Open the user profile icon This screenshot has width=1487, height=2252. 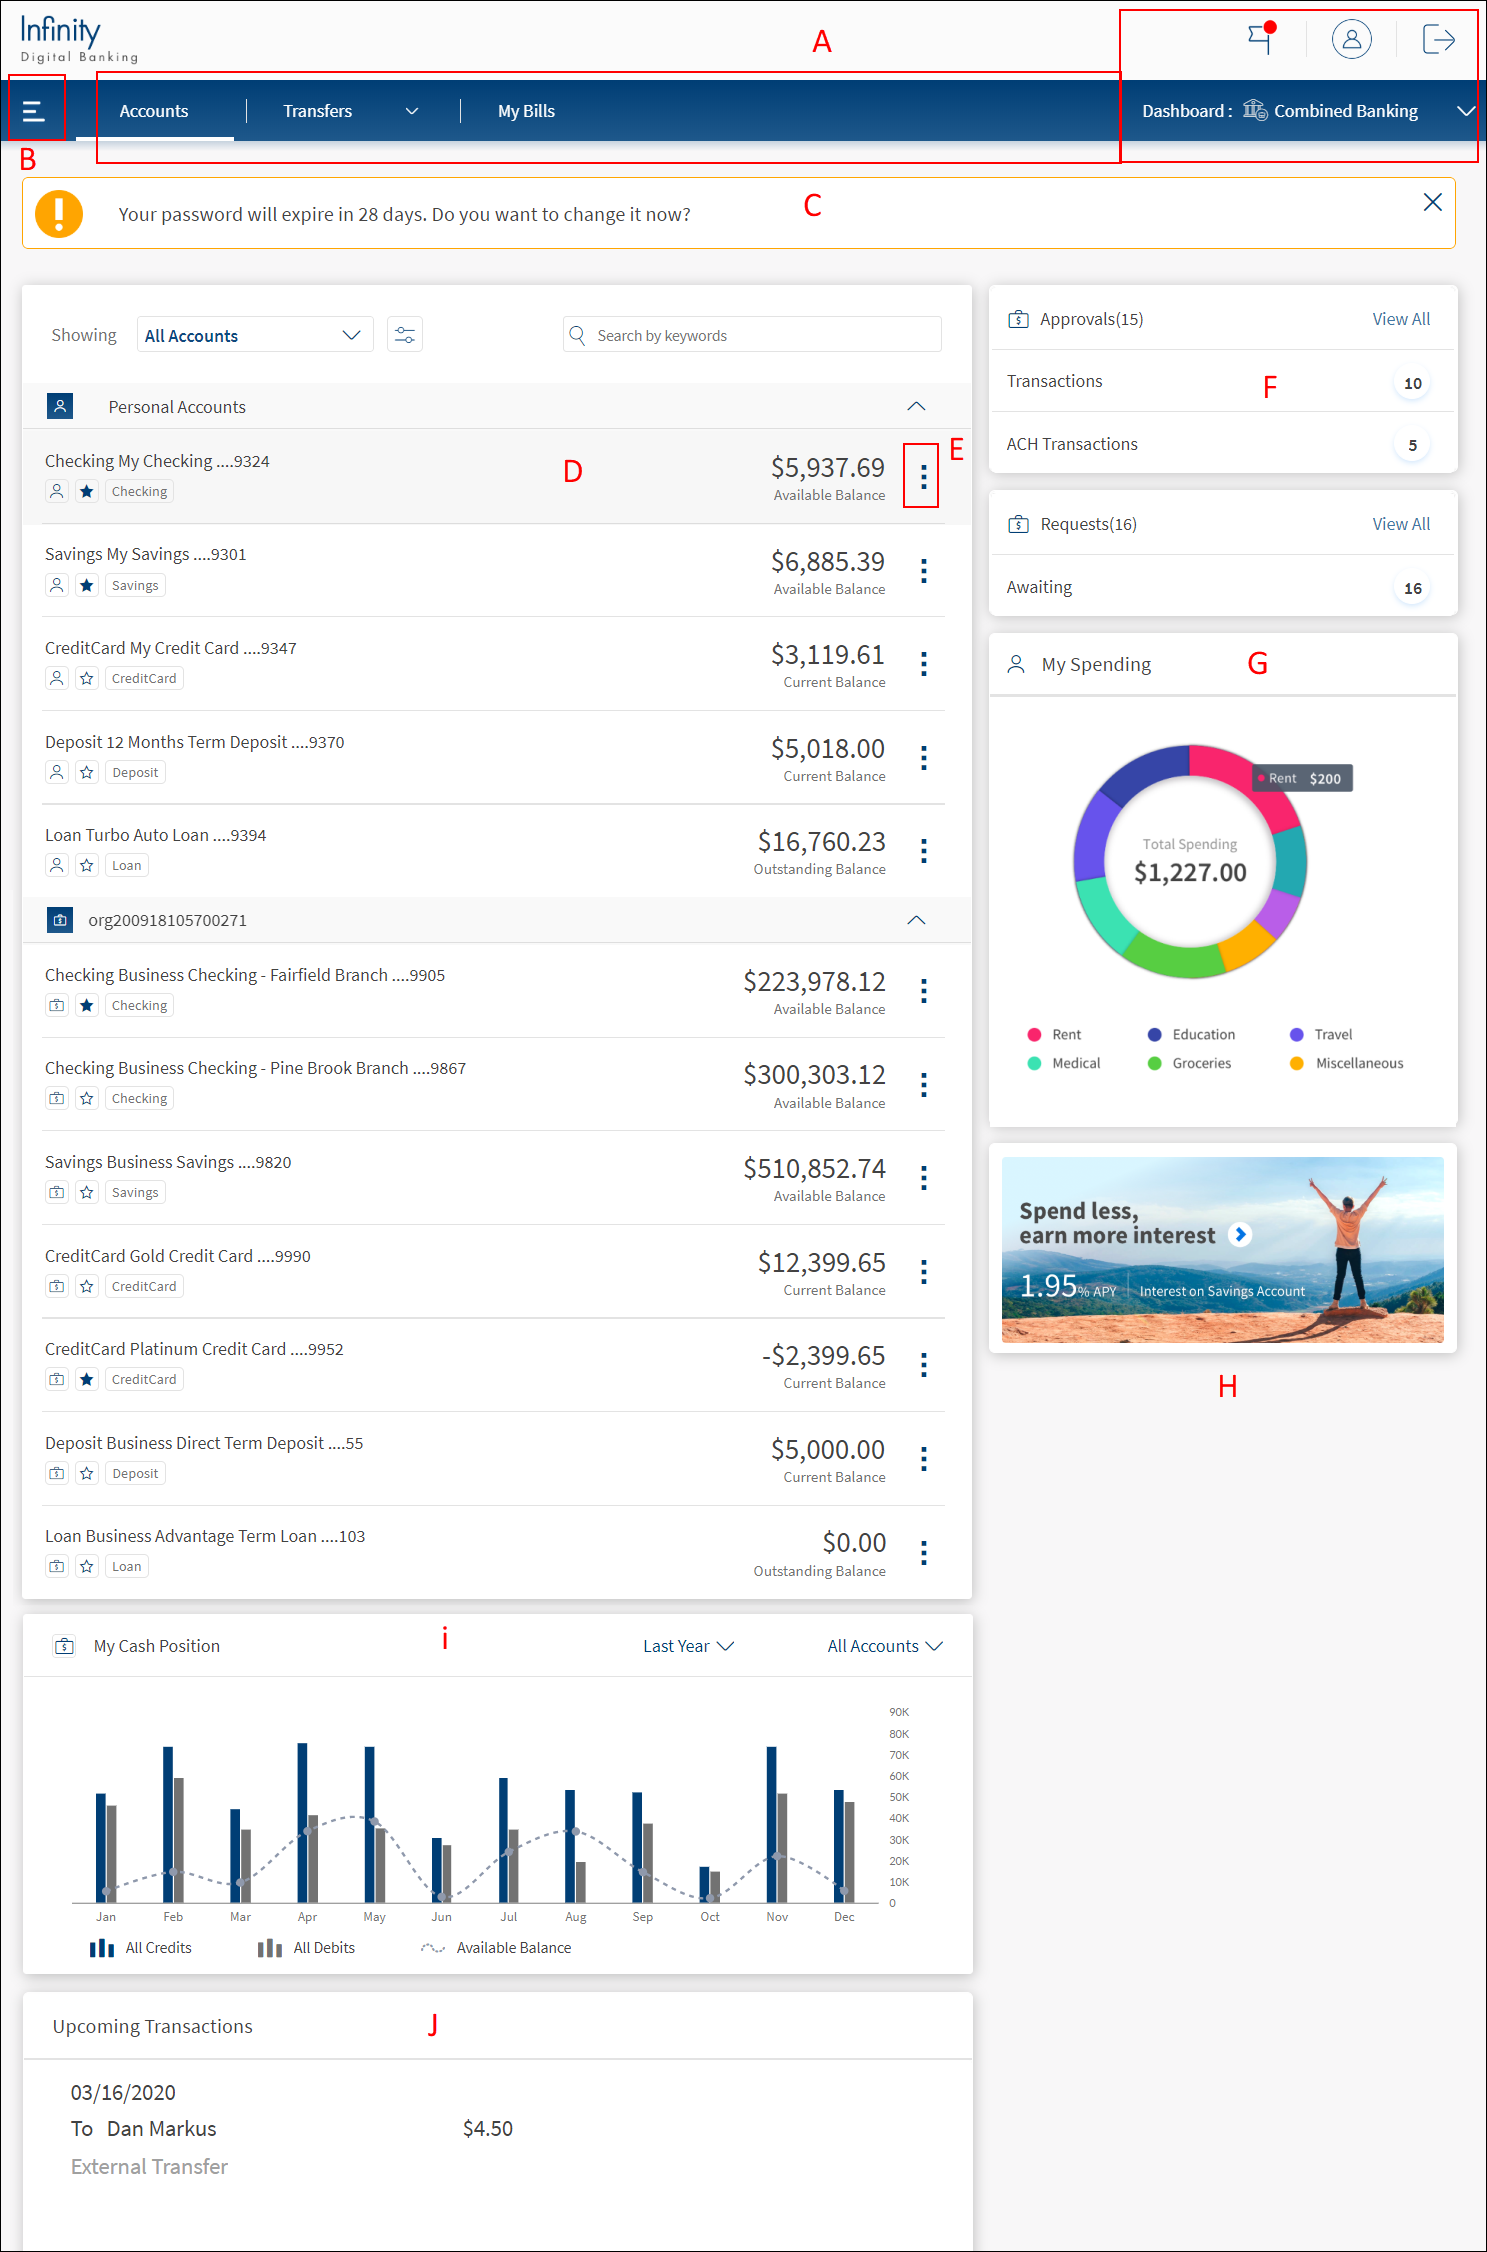(1351, 39)
